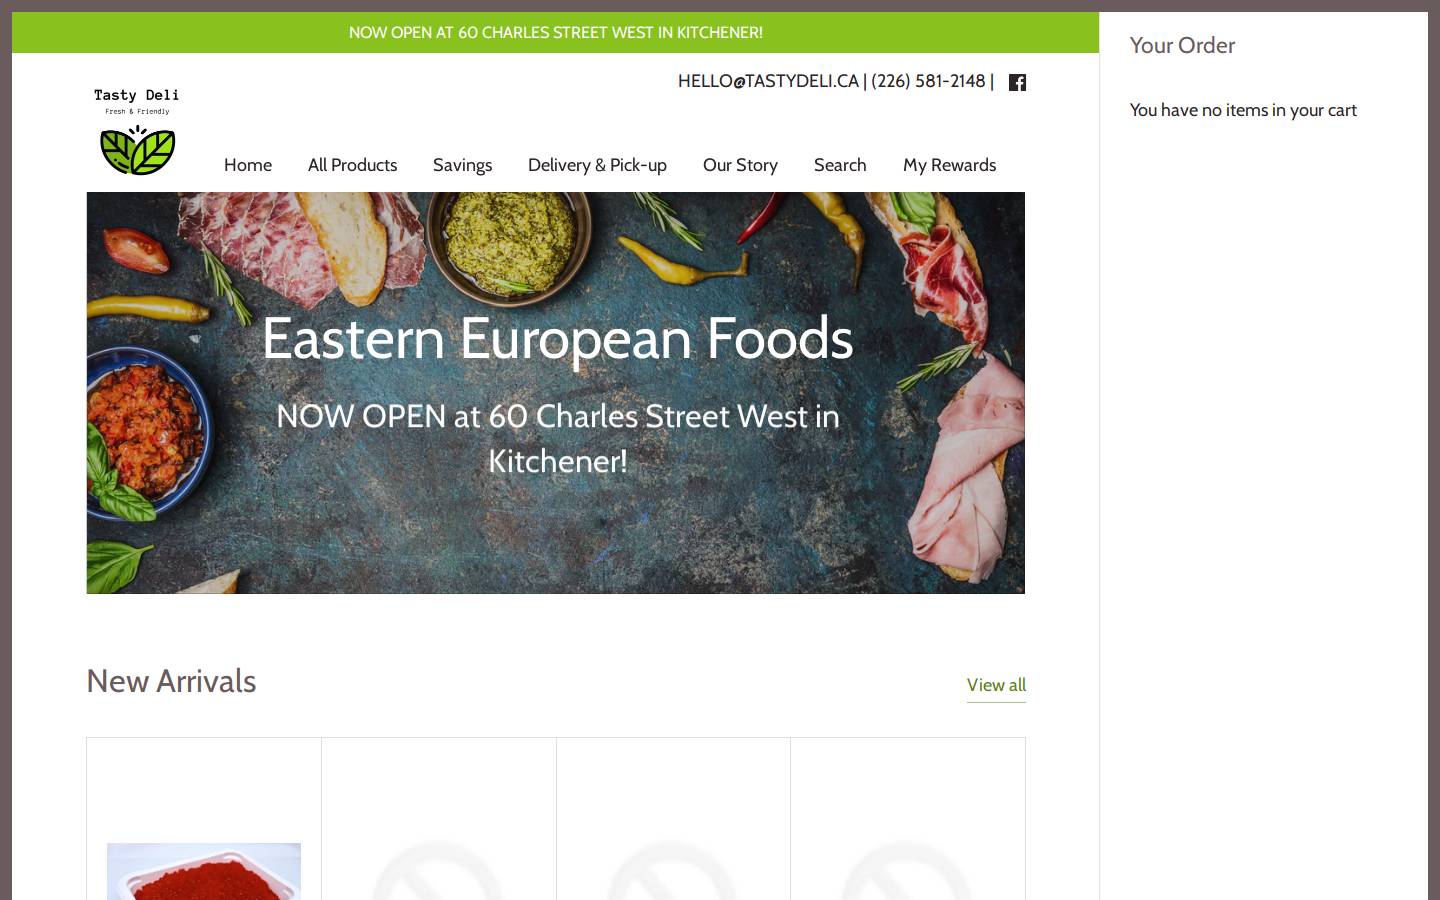Open Delivery & Pick-up page
The image size is (1440, 900).
tap(597, 165)
